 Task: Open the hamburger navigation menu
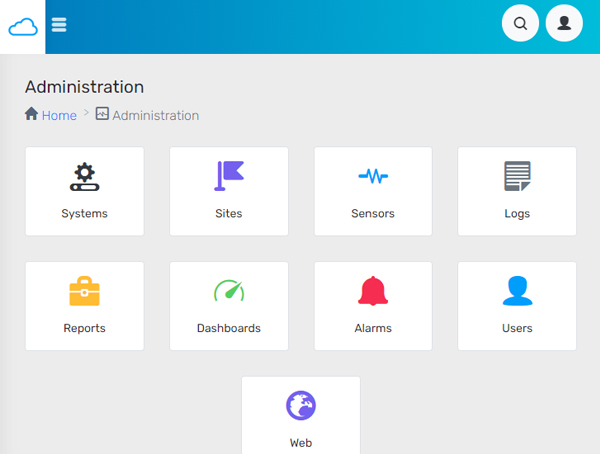click(x=59, y=25)
